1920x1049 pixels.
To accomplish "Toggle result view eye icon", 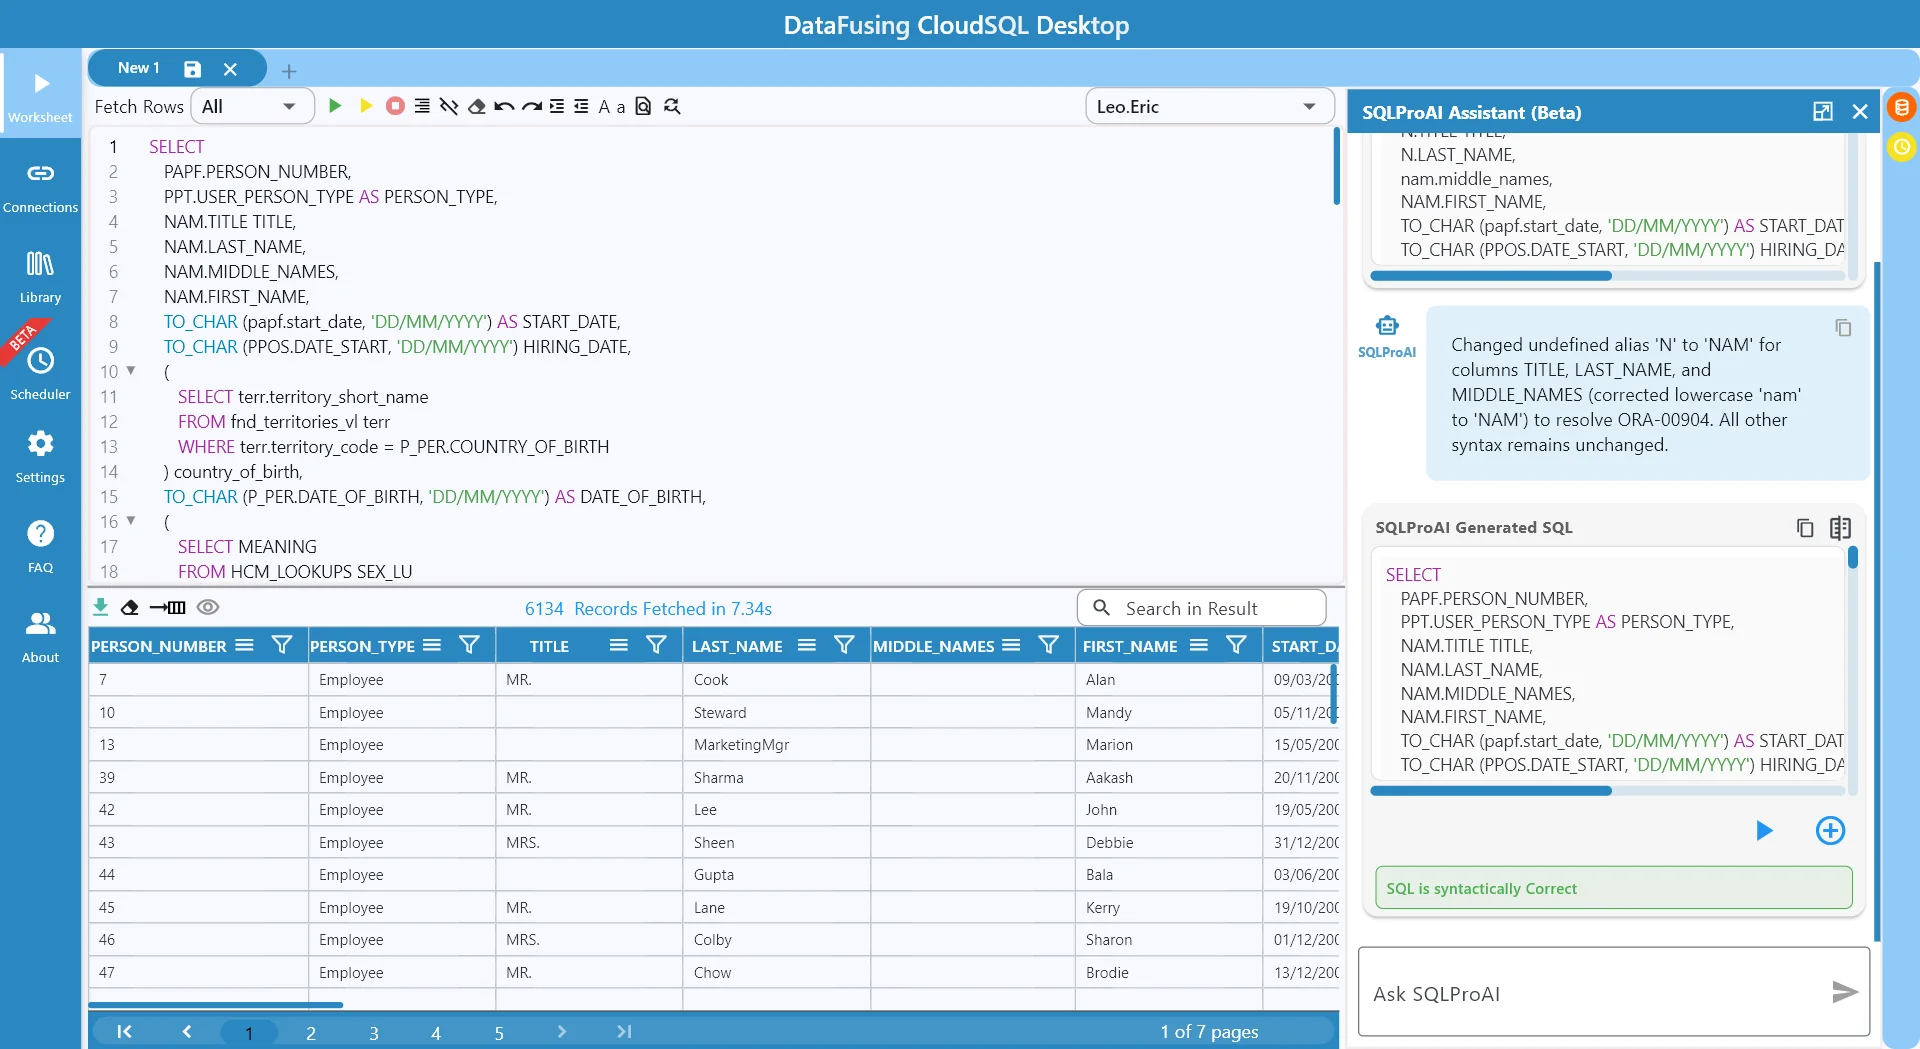I will click(x=208, y=607).
